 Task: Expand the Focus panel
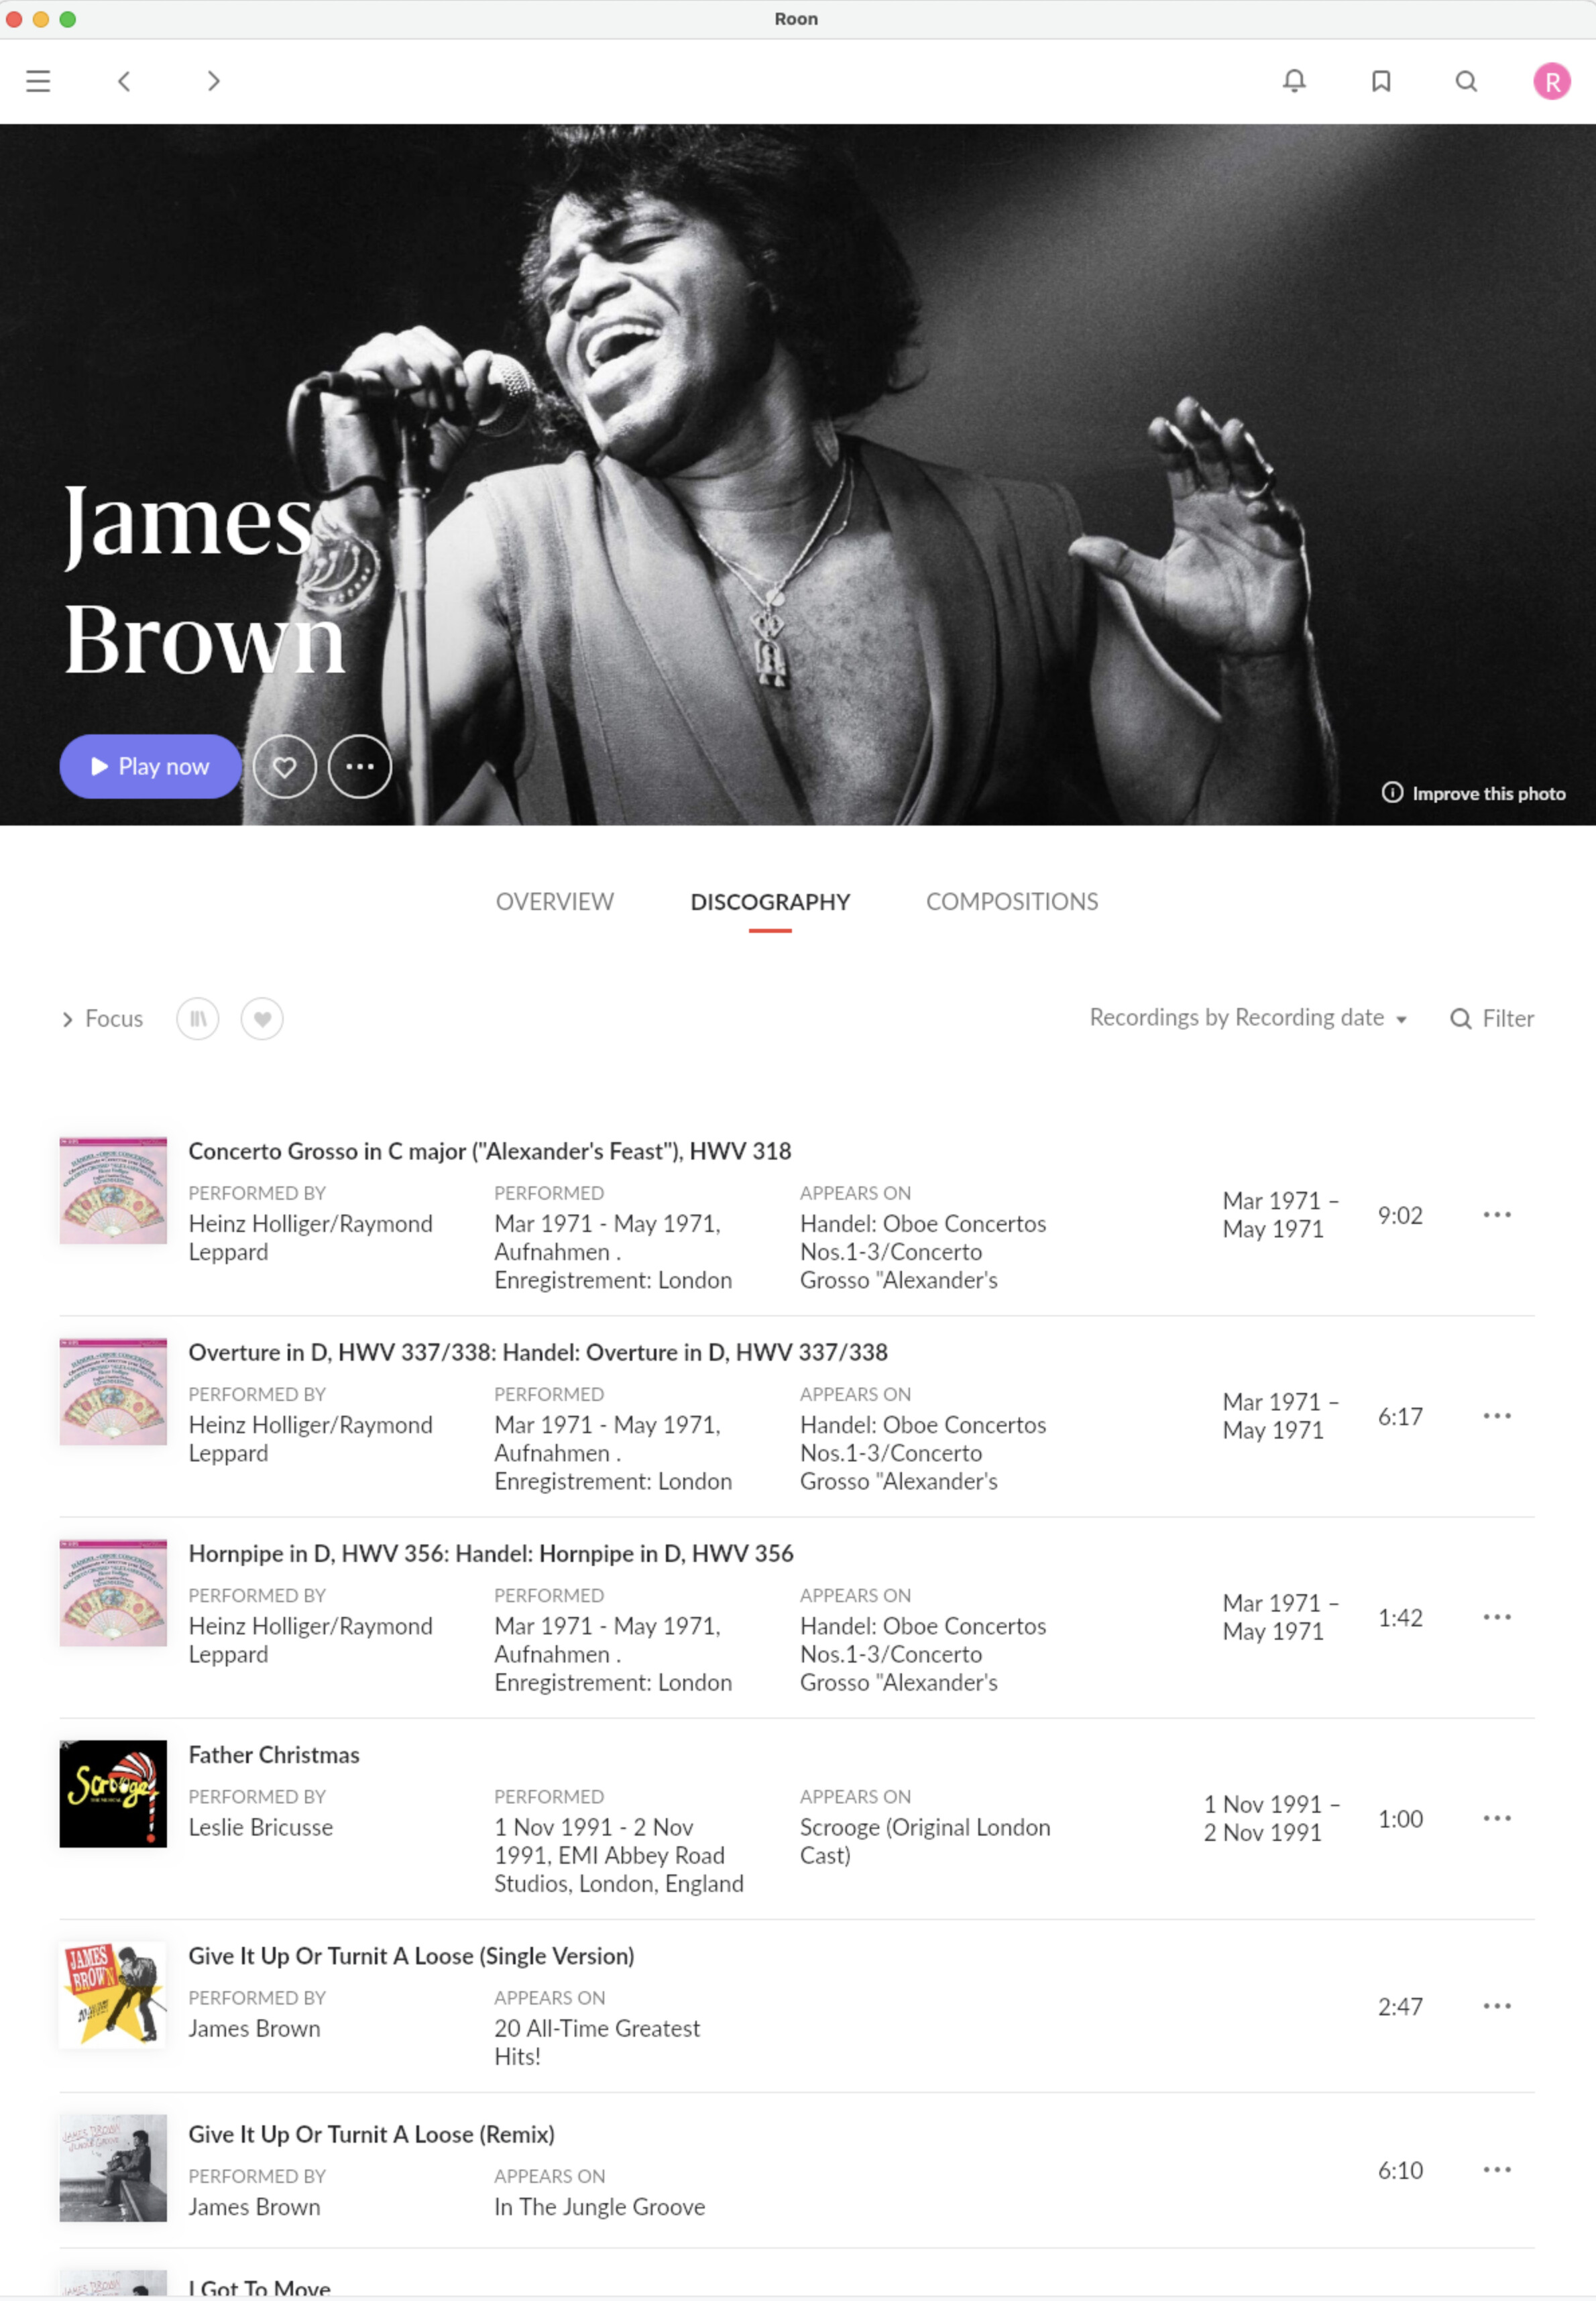[x=102, y=1018]
